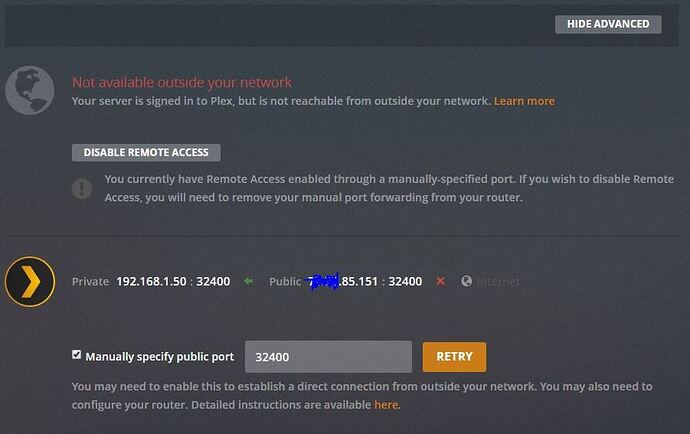Image resolution: width=690 pixels, height=434 pixels.
Task: Click the red X connection failure icon
Action: point(440,282)
